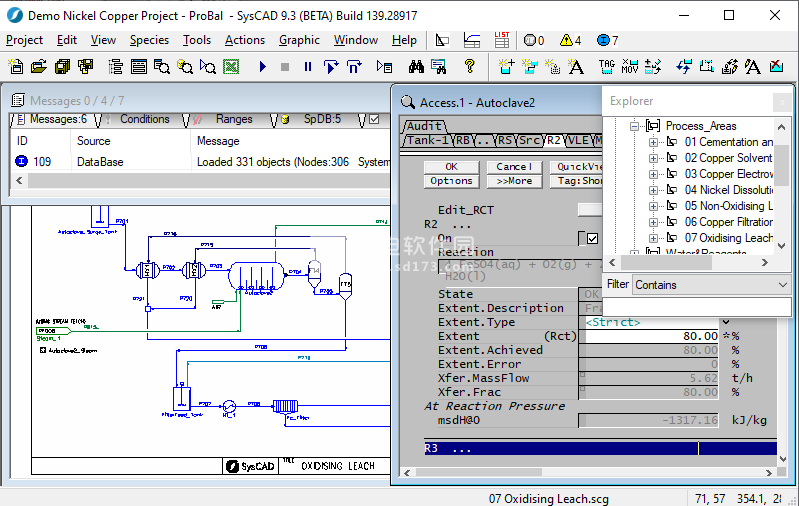This screenshot has height=506, width=799.
Task: Click the Options button
Action: pyautogui.click(x=451, y=181)
